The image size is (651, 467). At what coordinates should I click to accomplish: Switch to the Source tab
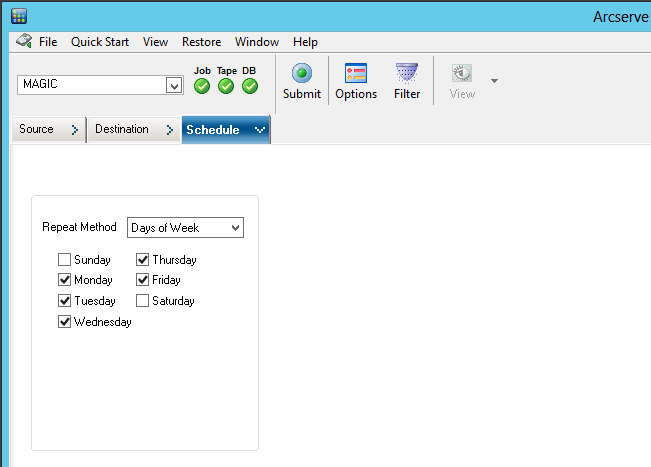(49, 130)
